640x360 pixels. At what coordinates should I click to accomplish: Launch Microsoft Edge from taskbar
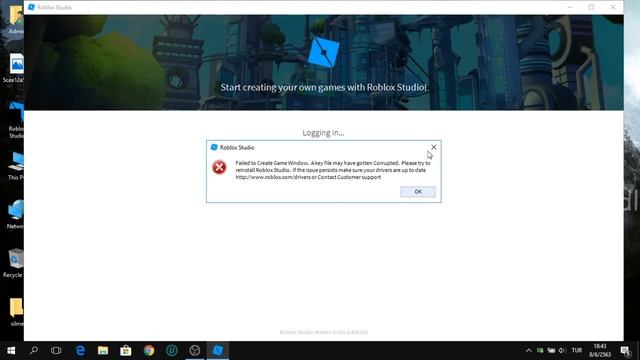click(80, 351)
